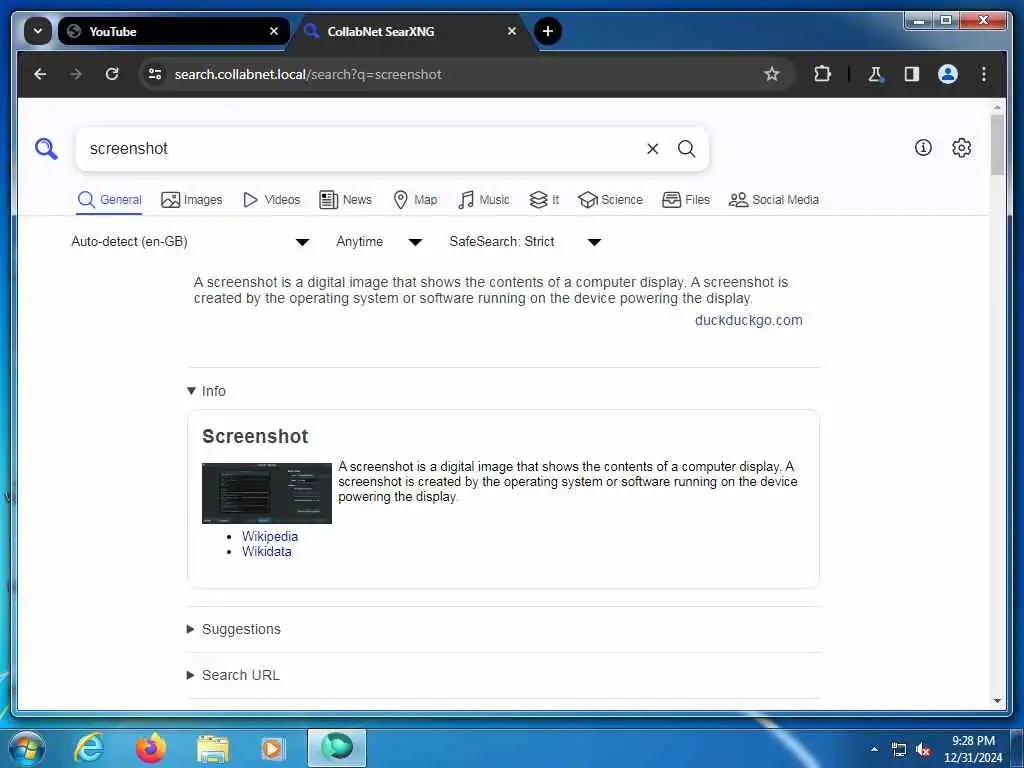Screen dimensions: 1024x768
Task: Click the muted volume tray icon
Action: pos(923,750)
